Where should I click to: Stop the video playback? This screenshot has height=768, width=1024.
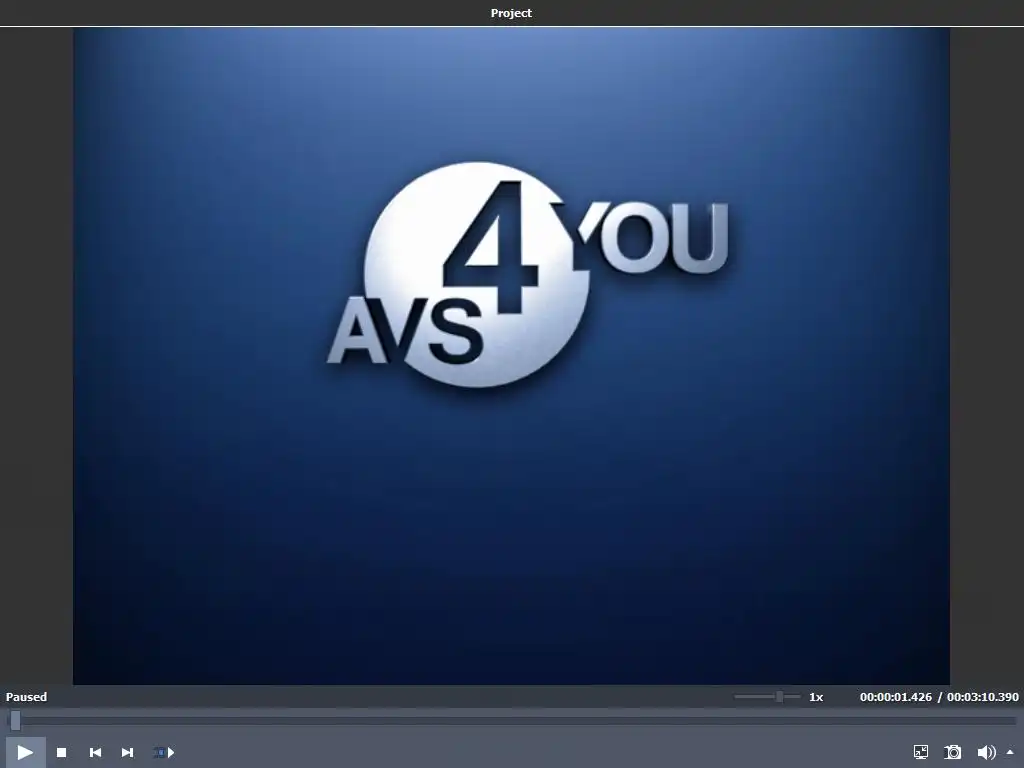point(61,752)
